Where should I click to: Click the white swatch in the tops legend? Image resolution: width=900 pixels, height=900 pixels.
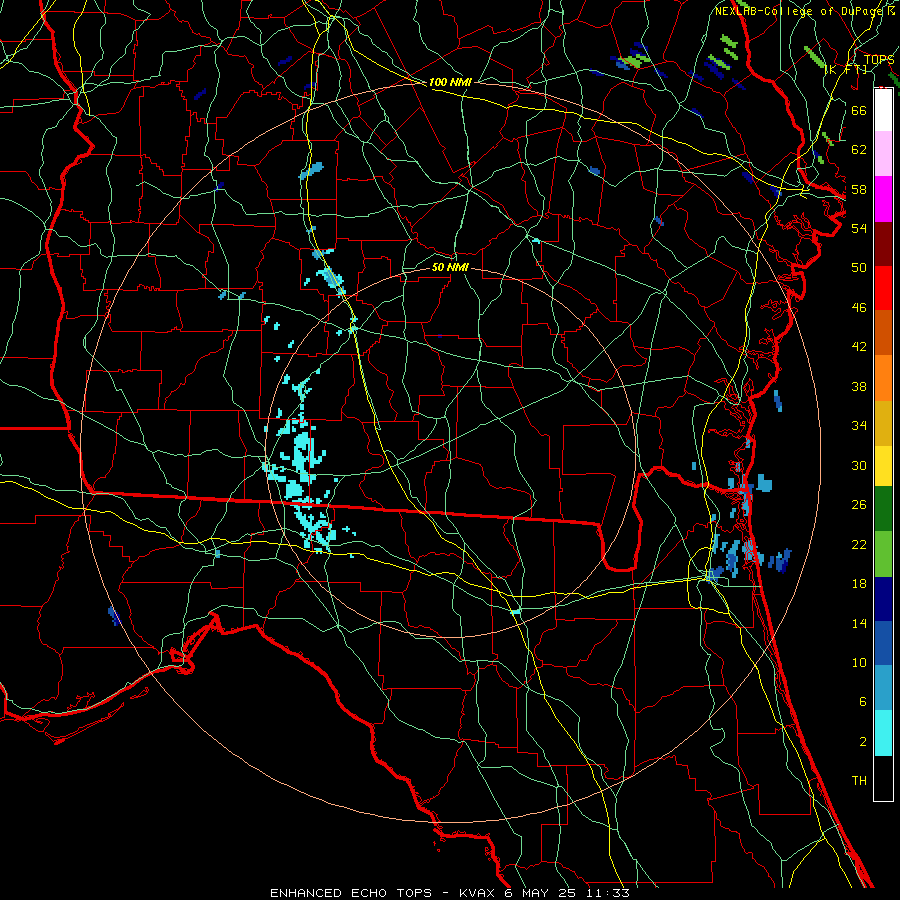pyautogui.click(x=883, y=110)
